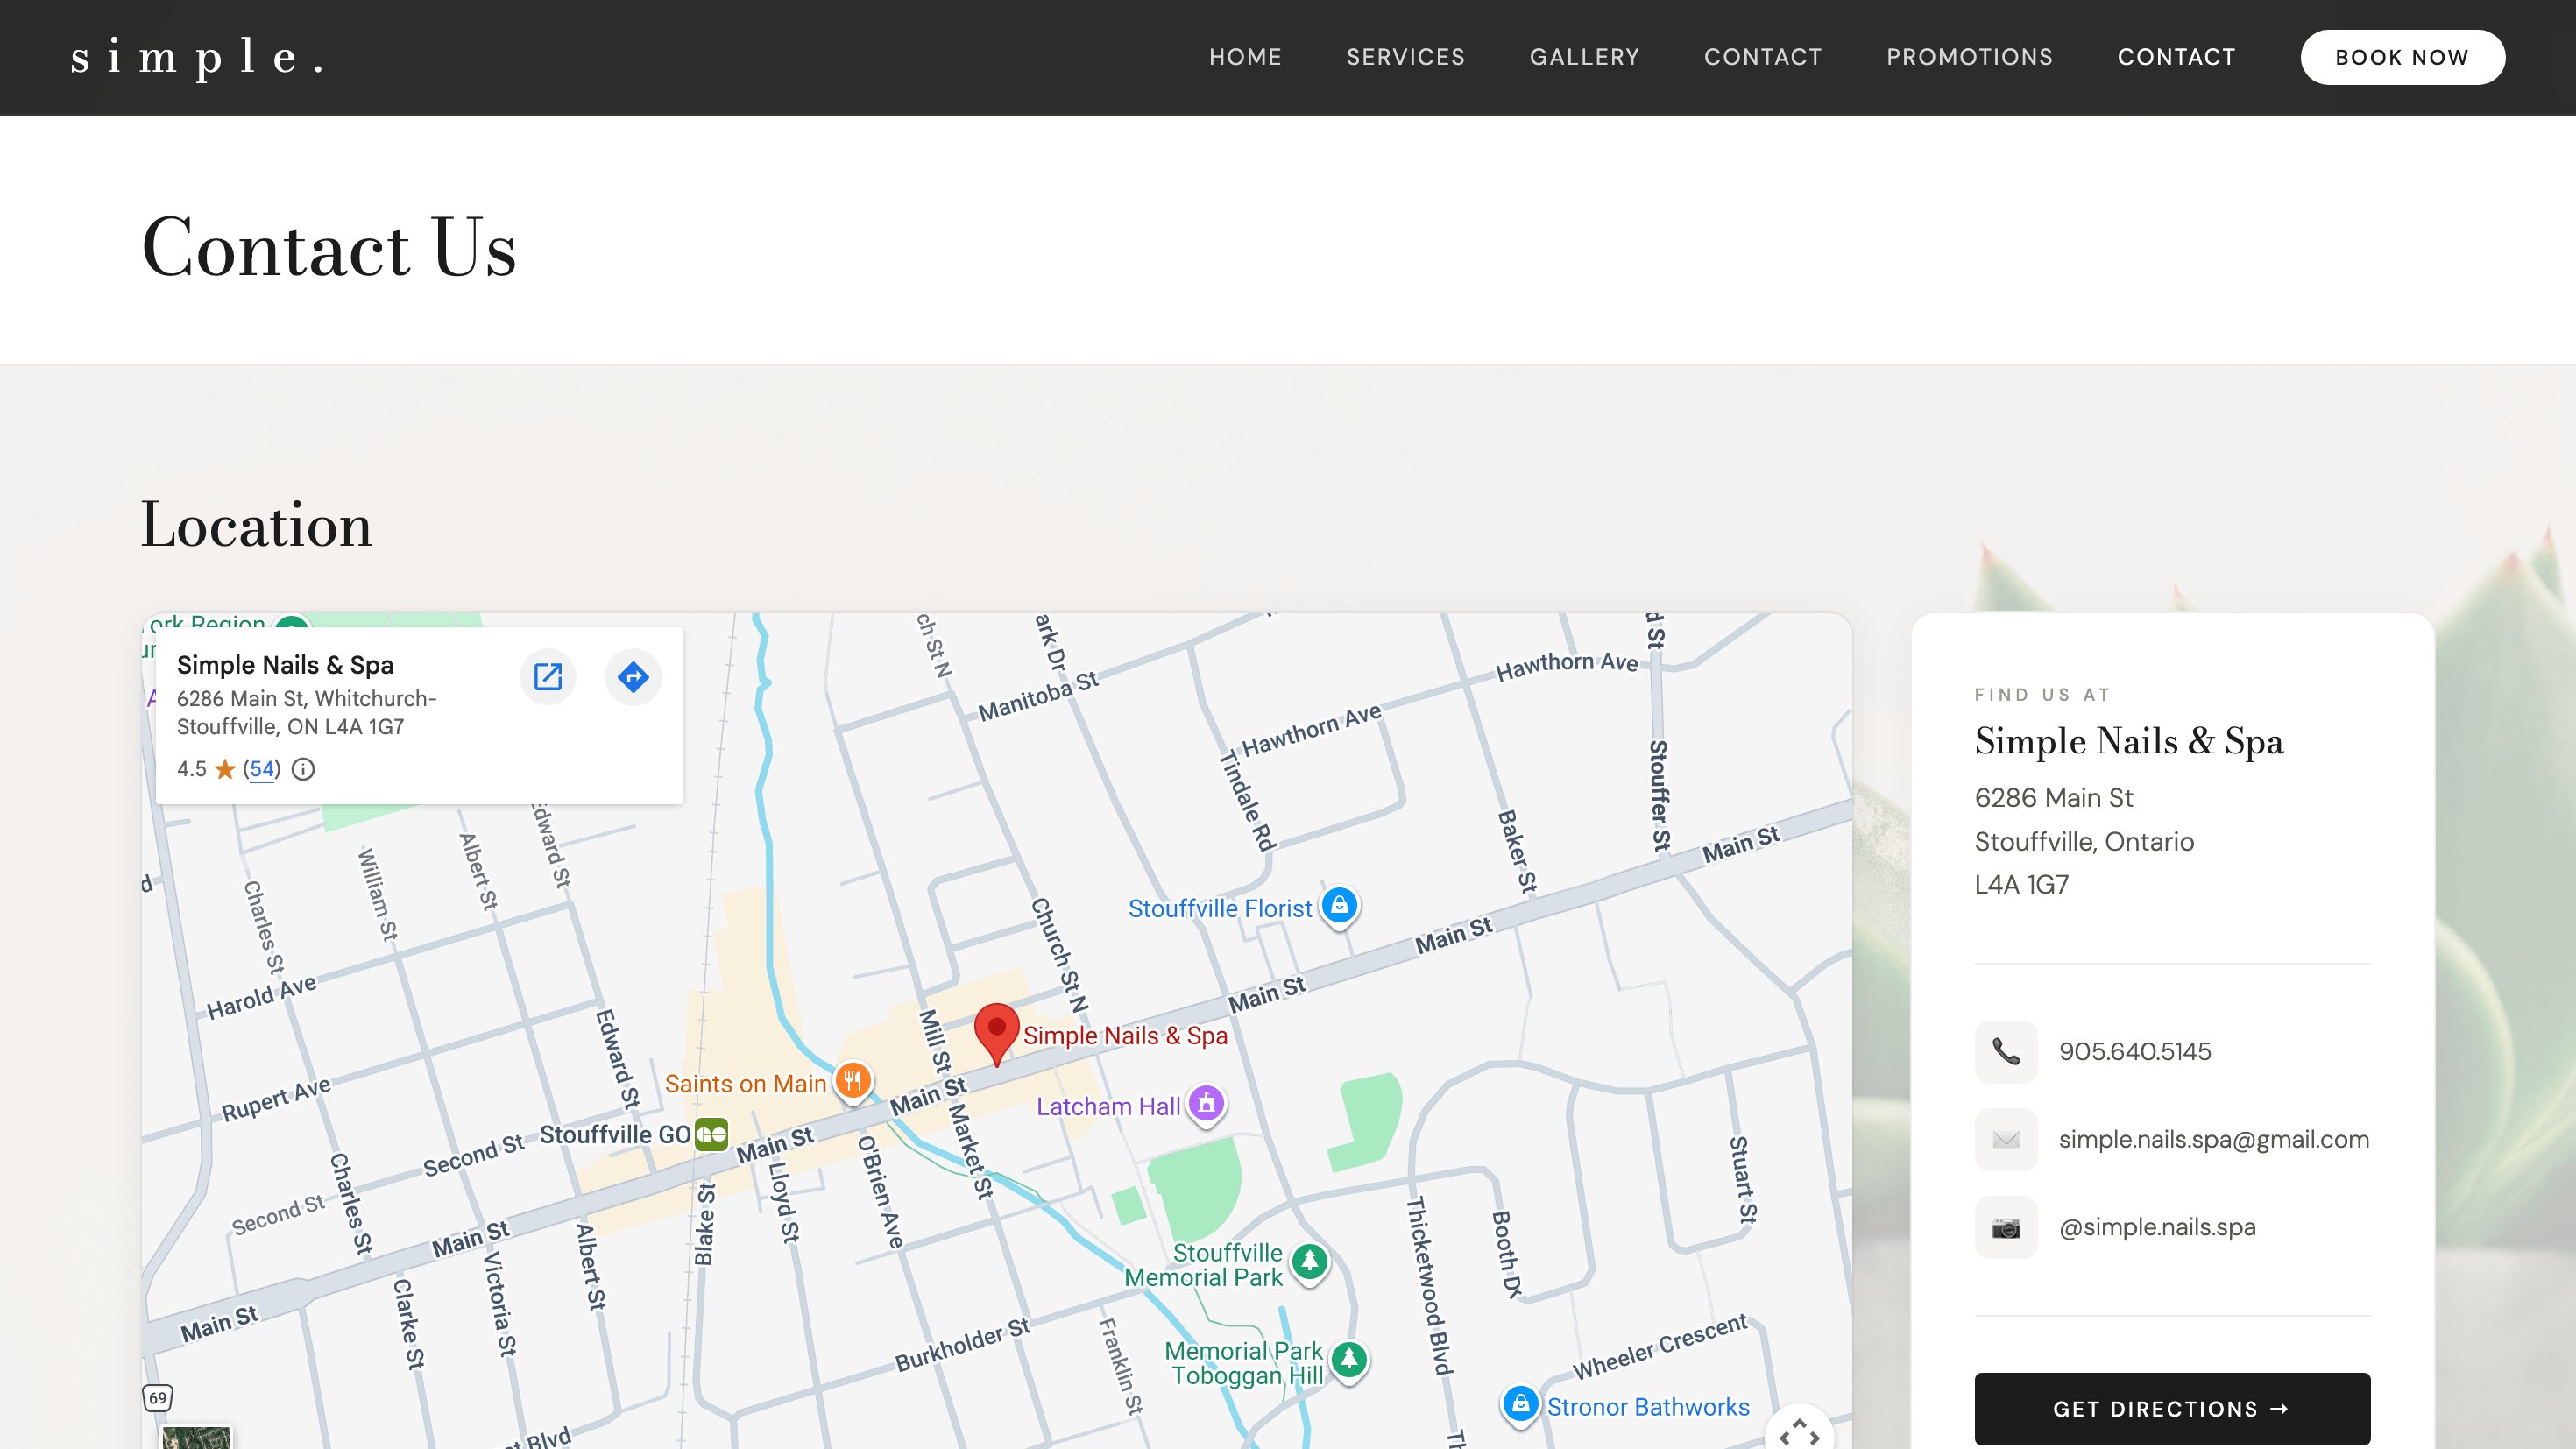Screen dimensions: 2576x1449
Task: Click the Get Directions button
Action: click(x=2172, y=1408)
